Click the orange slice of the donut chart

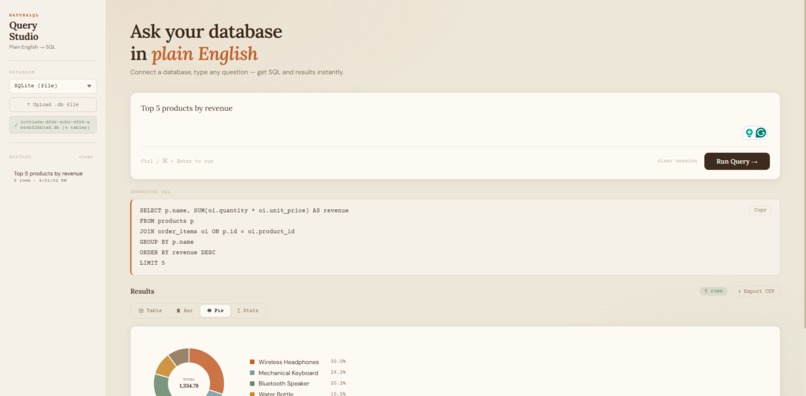211,368
